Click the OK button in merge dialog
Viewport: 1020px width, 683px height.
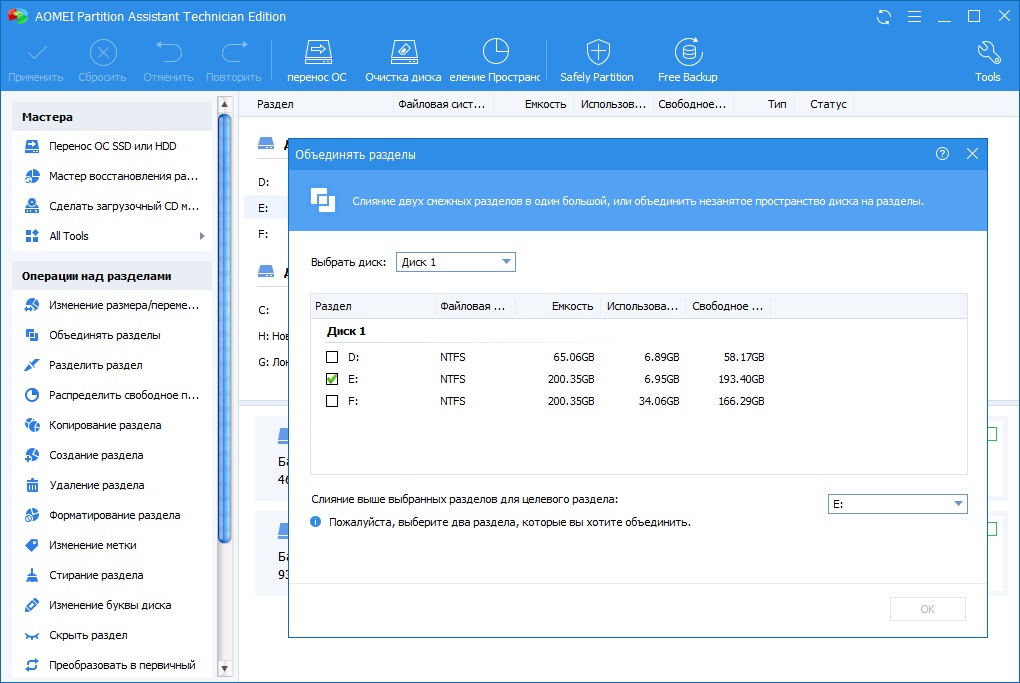coord(927,609)
